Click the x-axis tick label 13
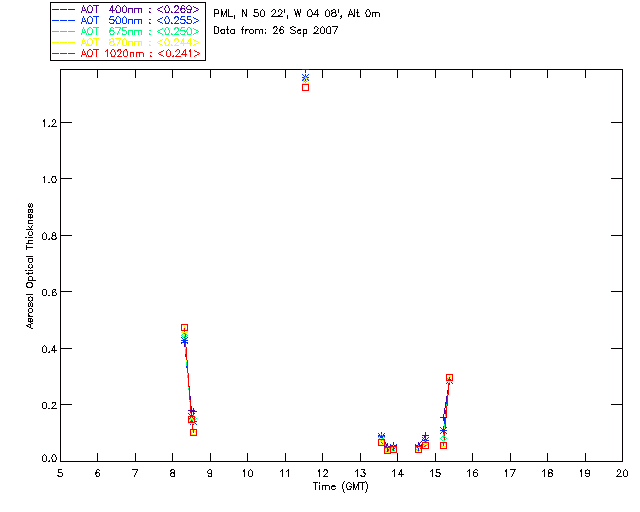Screen dimensions: 640x512 [x=360, y=473]
